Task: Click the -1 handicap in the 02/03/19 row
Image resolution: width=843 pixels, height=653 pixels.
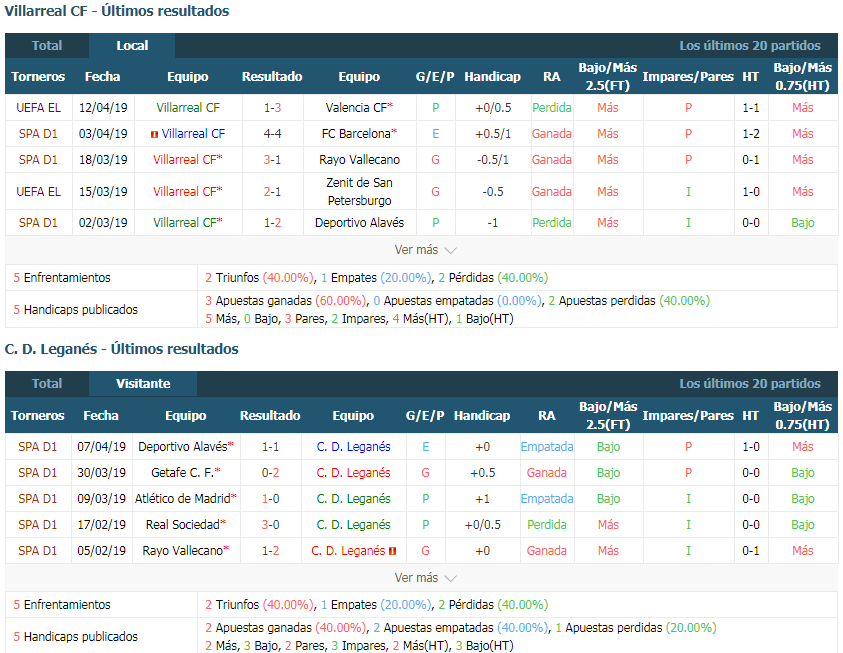Action: [x=492, y=223]
